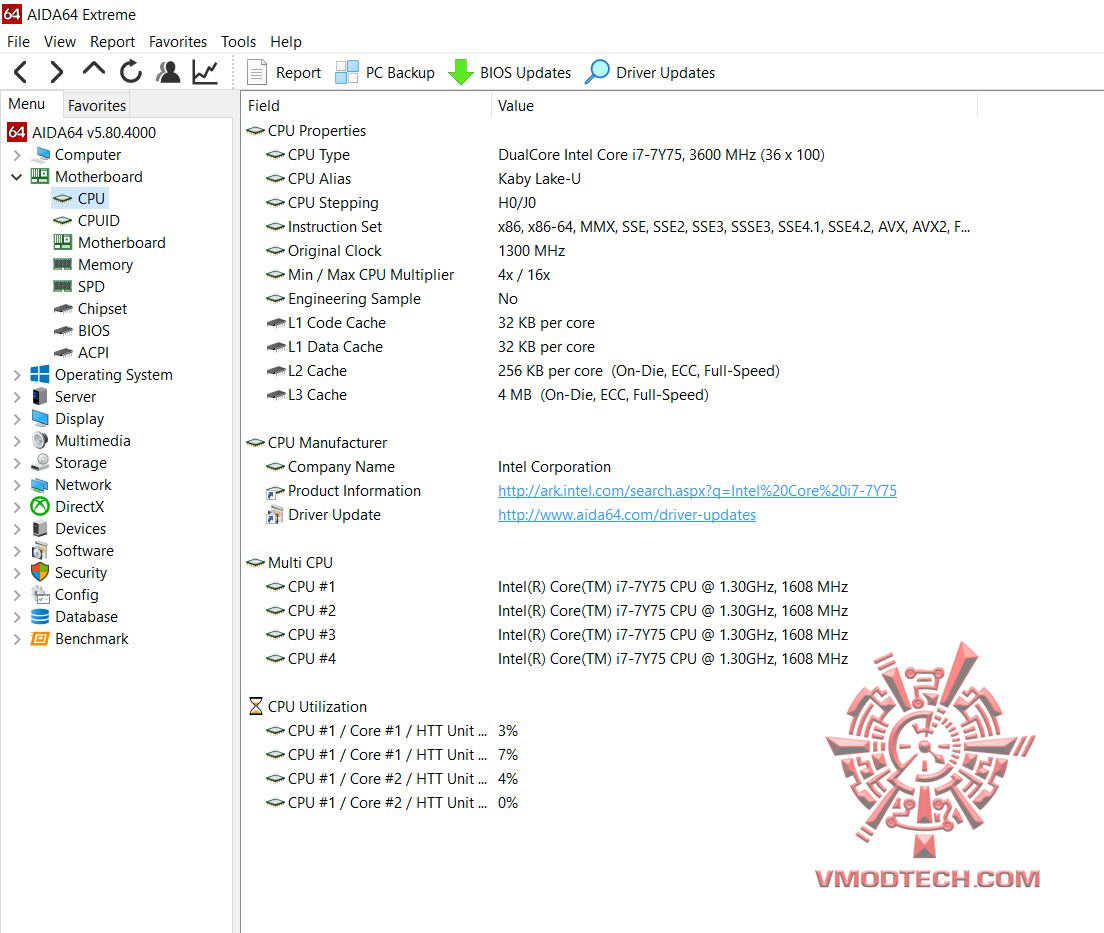Click the Driver Updates magnifier icon
1104x933 pixels.
pos(598,72)
